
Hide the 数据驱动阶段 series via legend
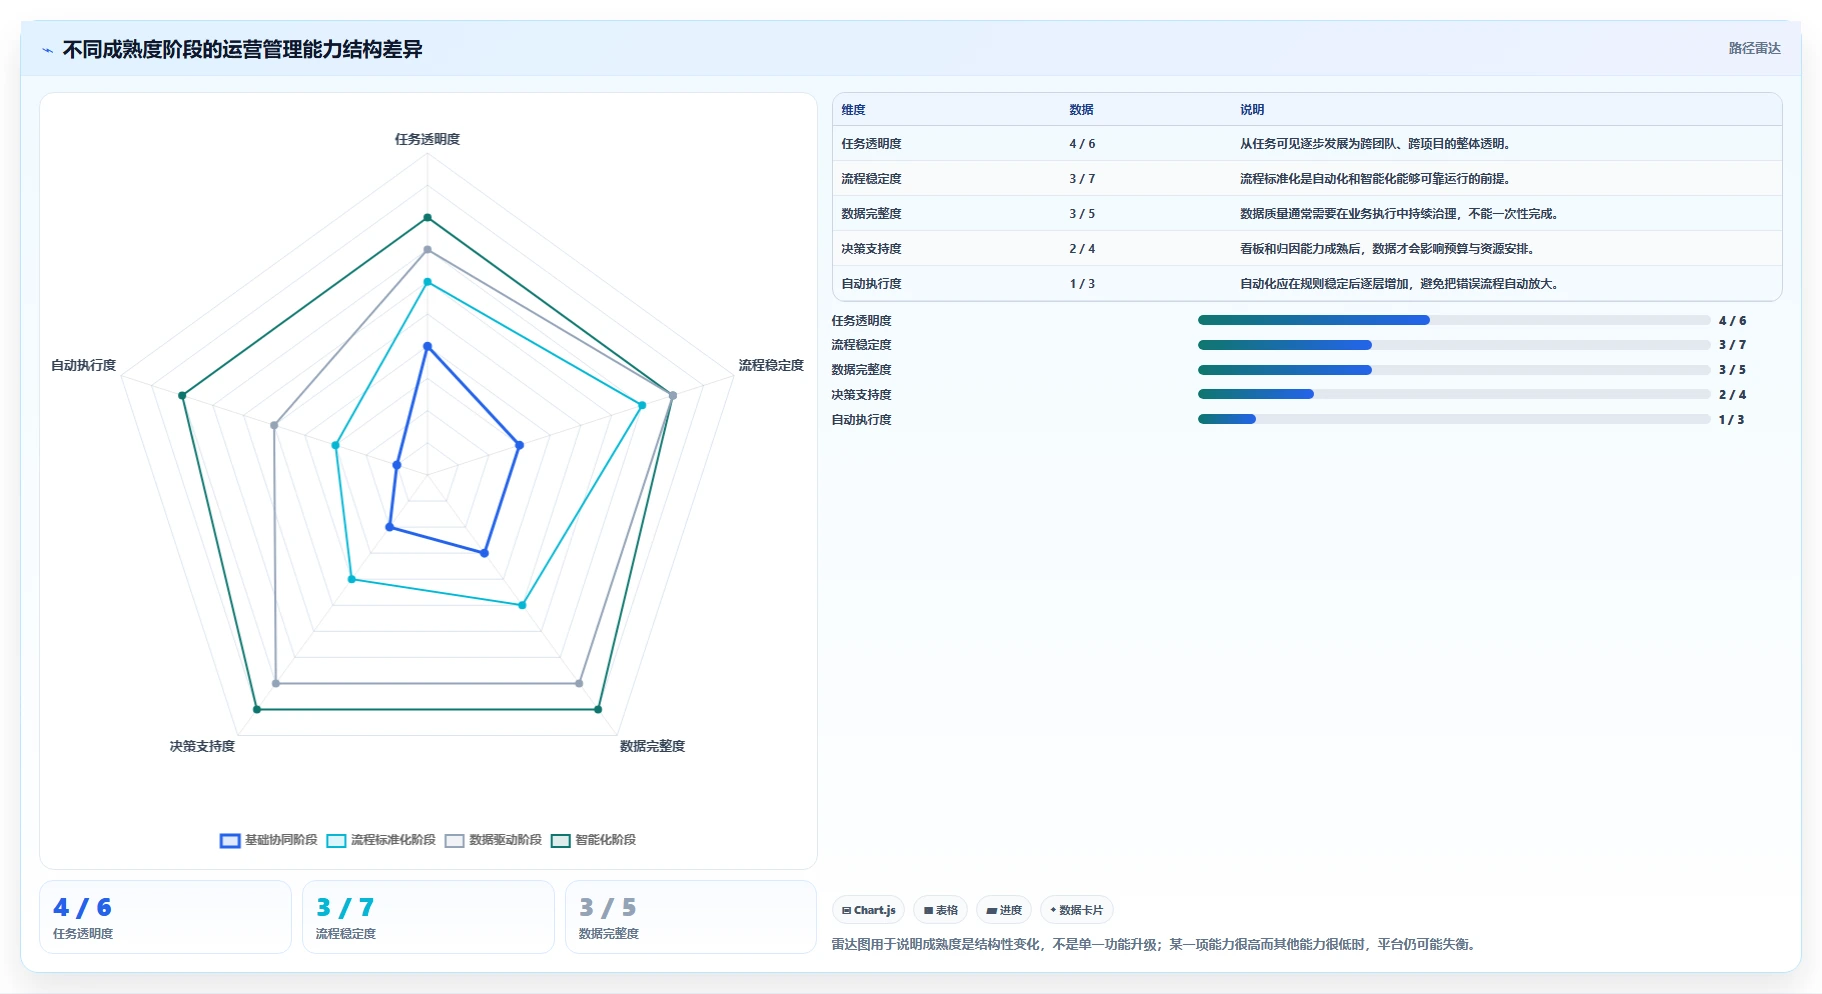493,840
